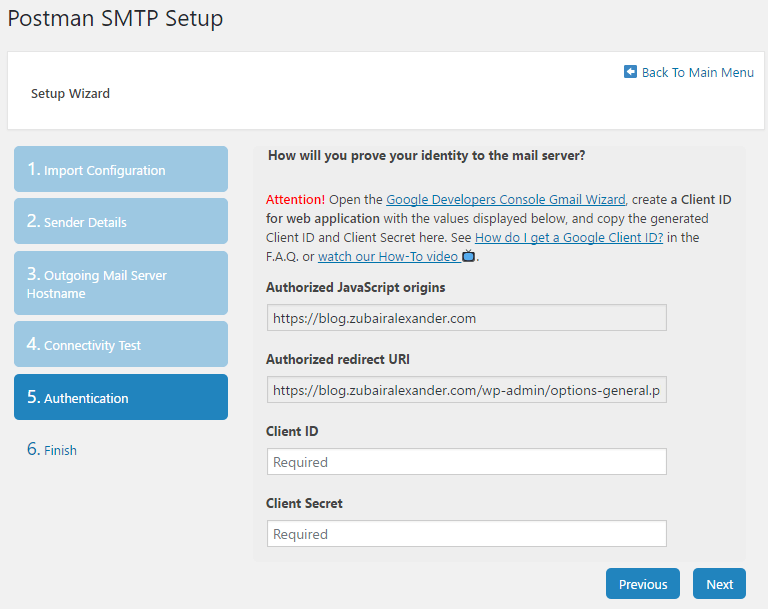Screen dimensions: 768x609
Task: Focus the Client ID input field
Action: (466, 462)
